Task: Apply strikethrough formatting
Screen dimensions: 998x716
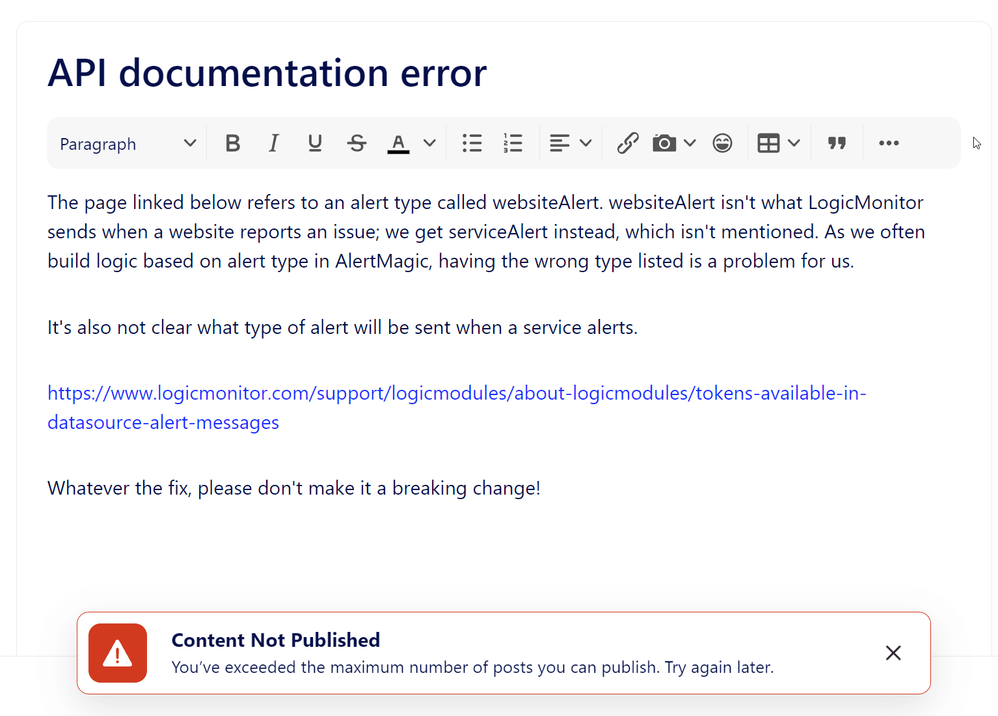Action: tap(356, 143)
